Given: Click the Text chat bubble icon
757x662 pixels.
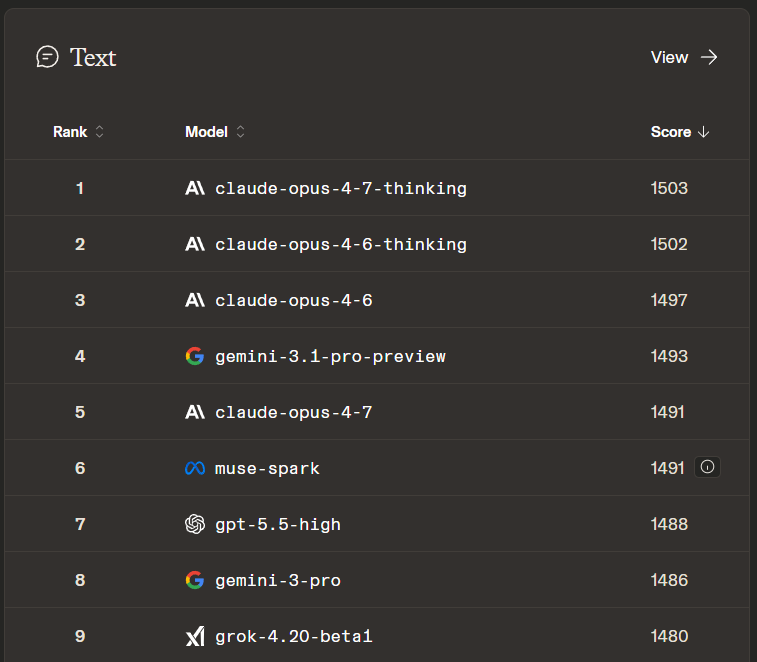Looking at the screenshot, I should pos(47,57).
